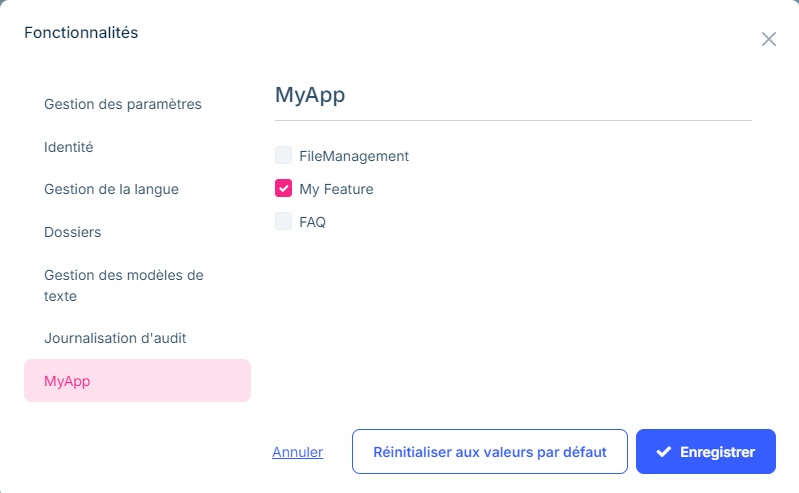The height and width of the screenshot is (493, 799).
Task: Save changes with the Enregistrer button
Action: [706, 452]
